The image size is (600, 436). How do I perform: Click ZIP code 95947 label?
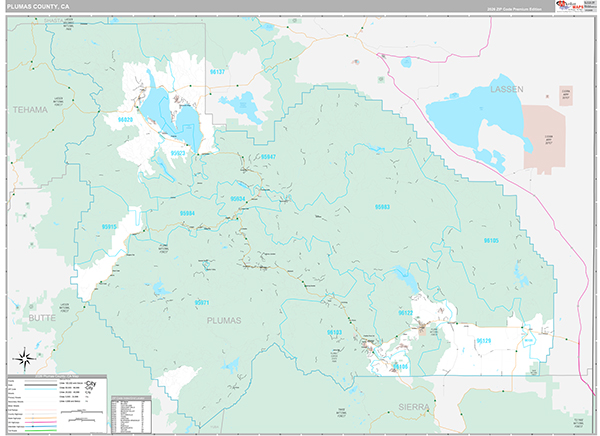(268, 157)
